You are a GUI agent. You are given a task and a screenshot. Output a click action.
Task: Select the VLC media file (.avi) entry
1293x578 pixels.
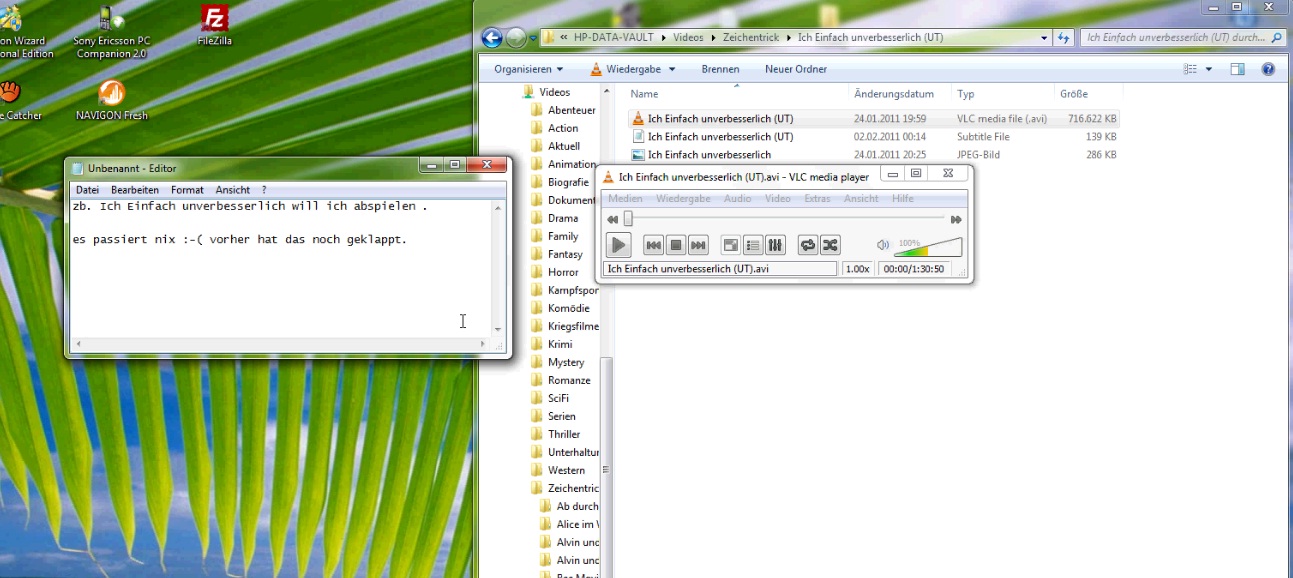(x=873, y=118)
